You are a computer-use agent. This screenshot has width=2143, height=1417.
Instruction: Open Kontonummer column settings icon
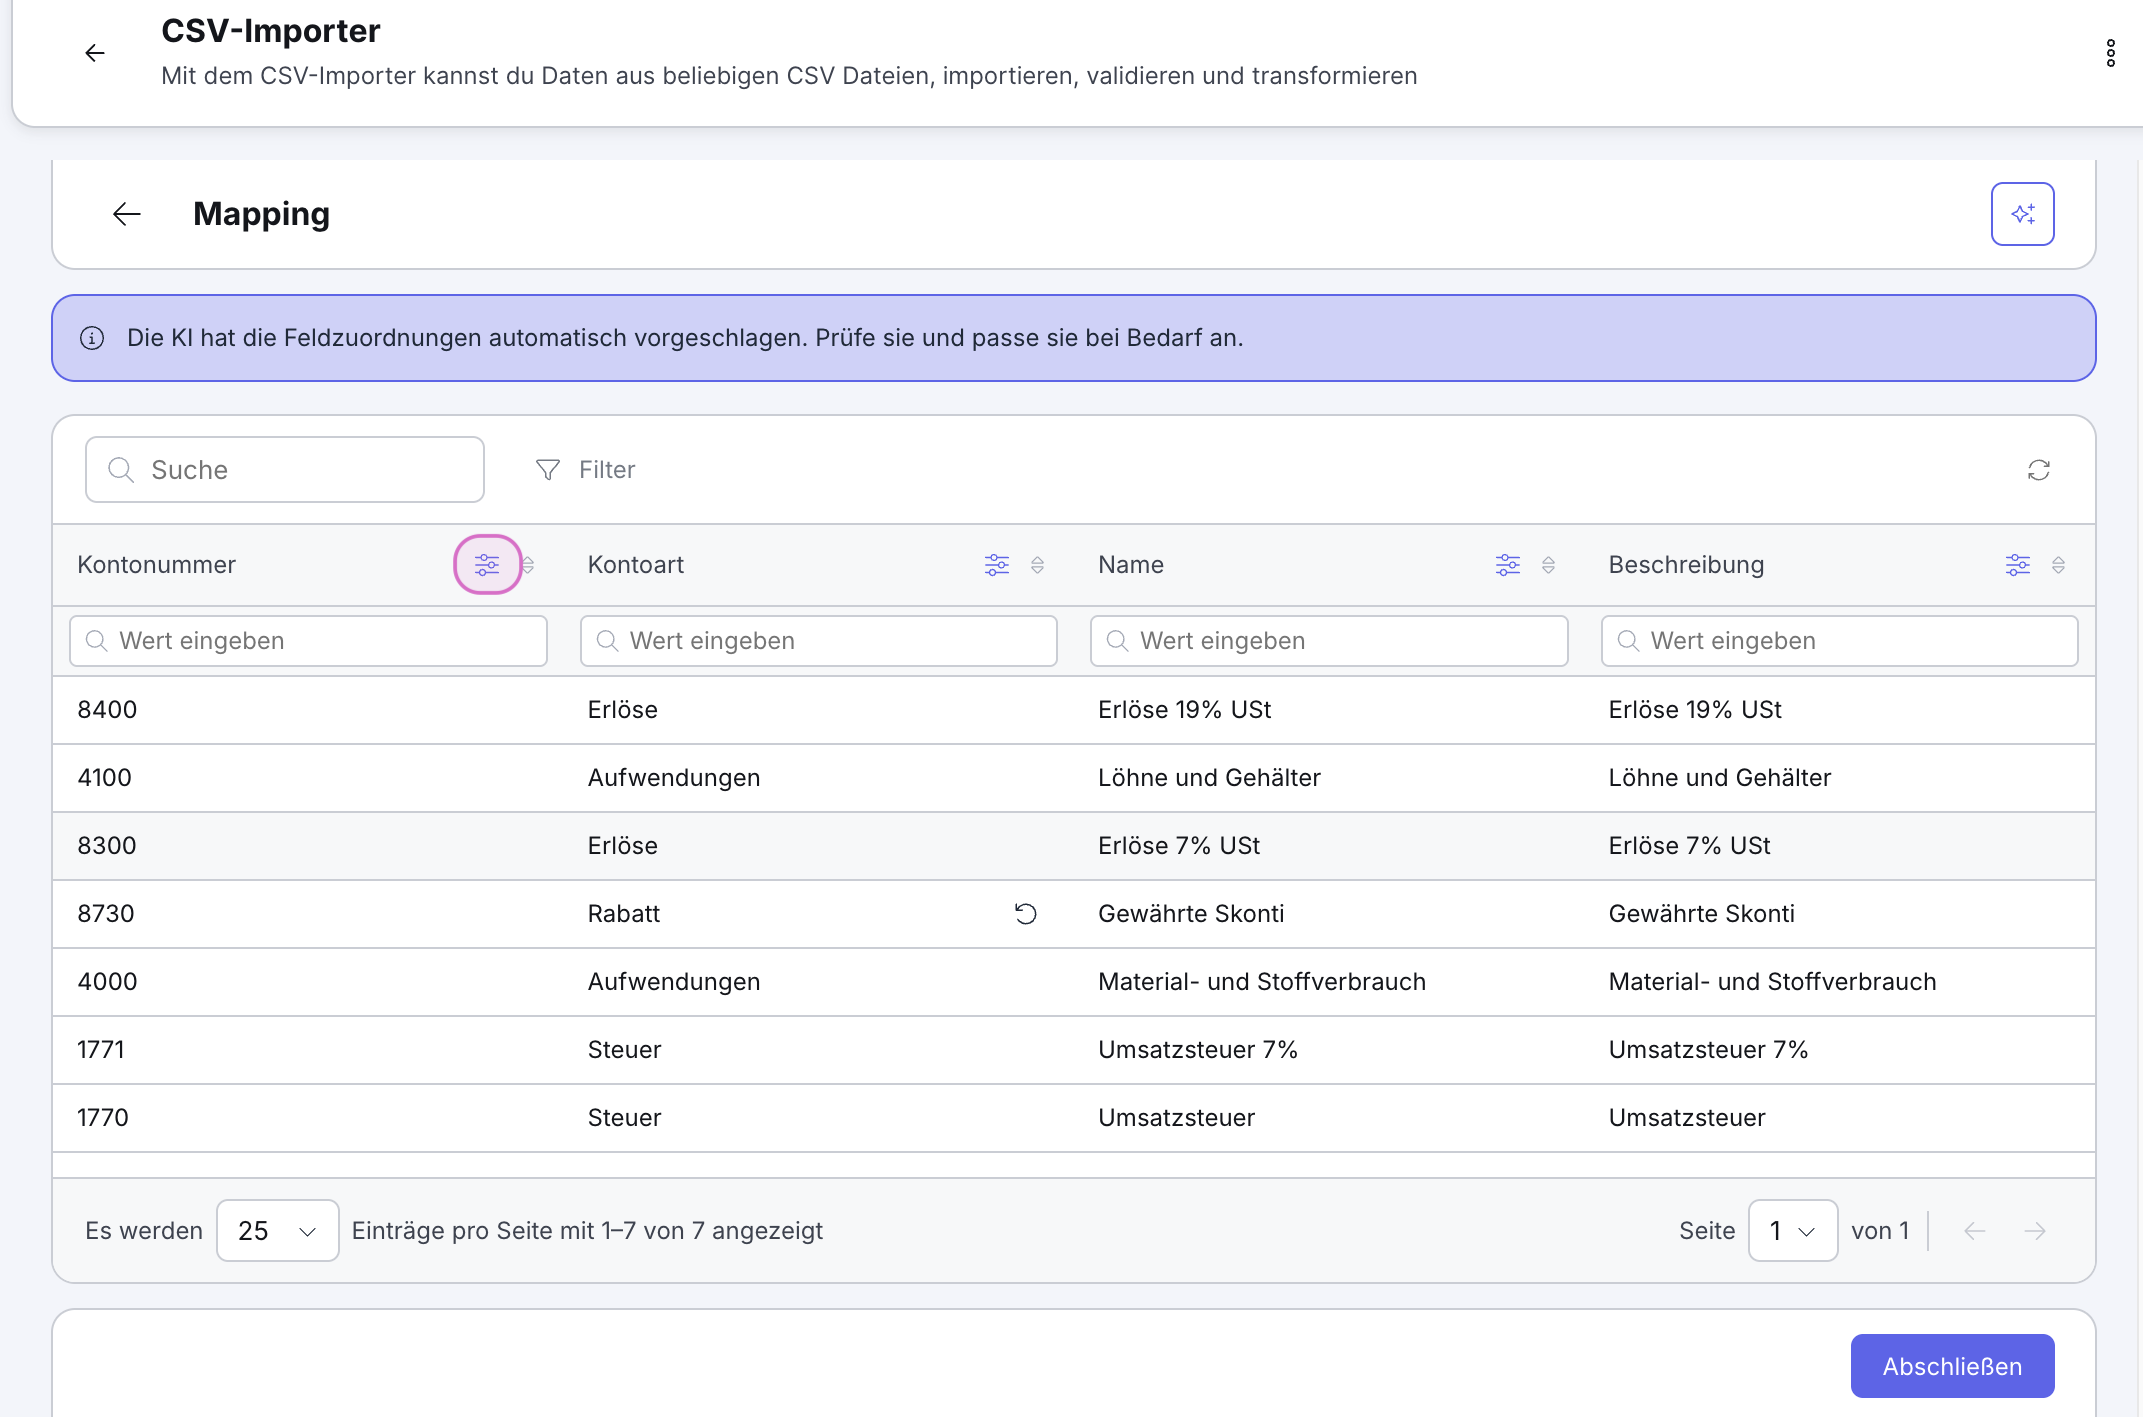click(487, 565)
